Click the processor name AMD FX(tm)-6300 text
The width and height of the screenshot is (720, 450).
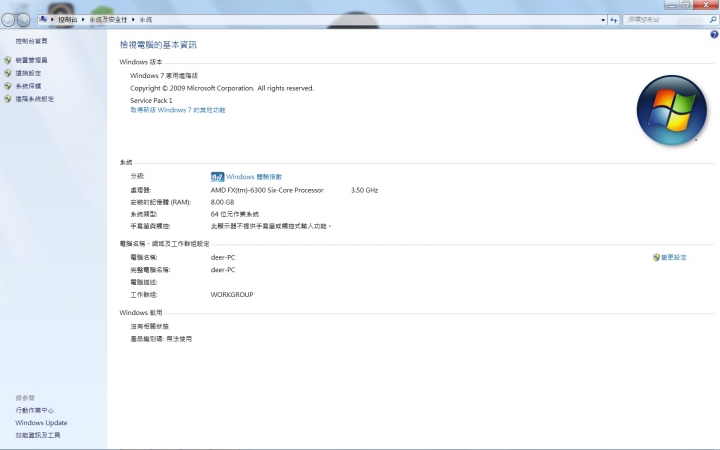tap(267, 190)
